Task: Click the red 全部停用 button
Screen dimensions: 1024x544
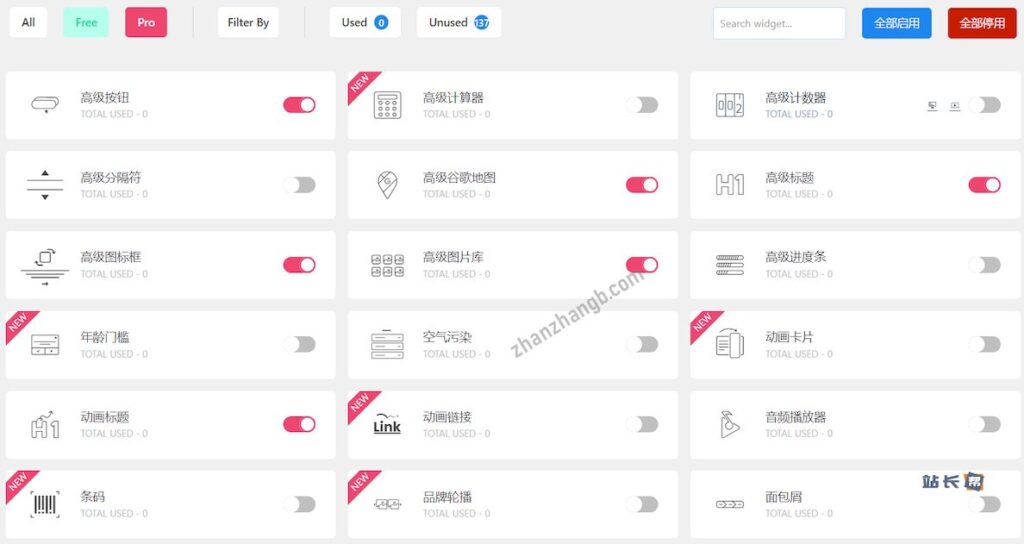Action: pos(982,23)
